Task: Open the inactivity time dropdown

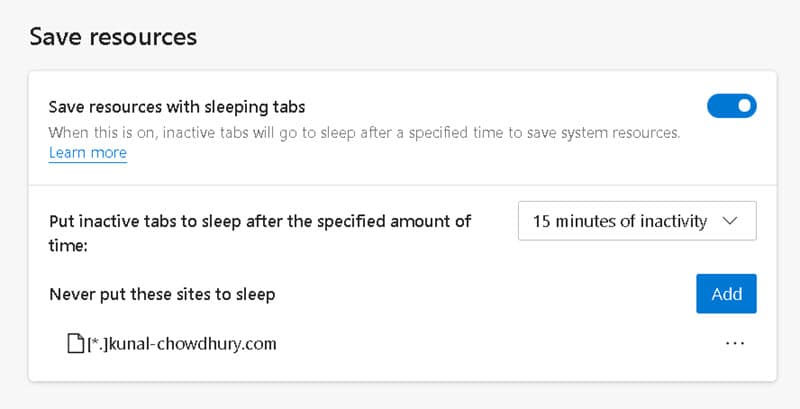Action: (636, 221)
